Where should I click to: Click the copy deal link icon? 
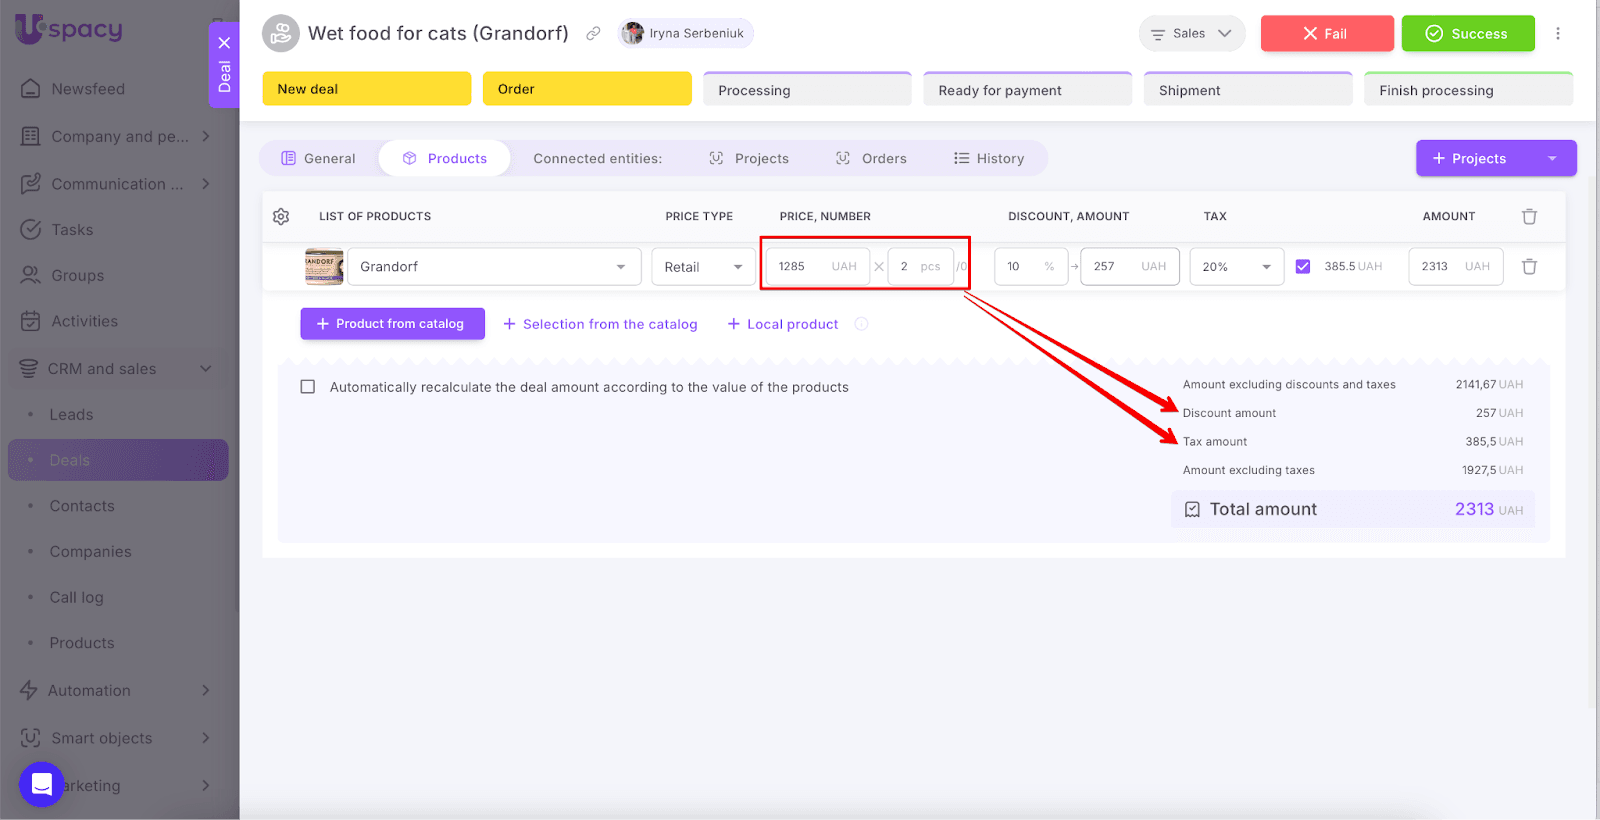click(593, 34)
